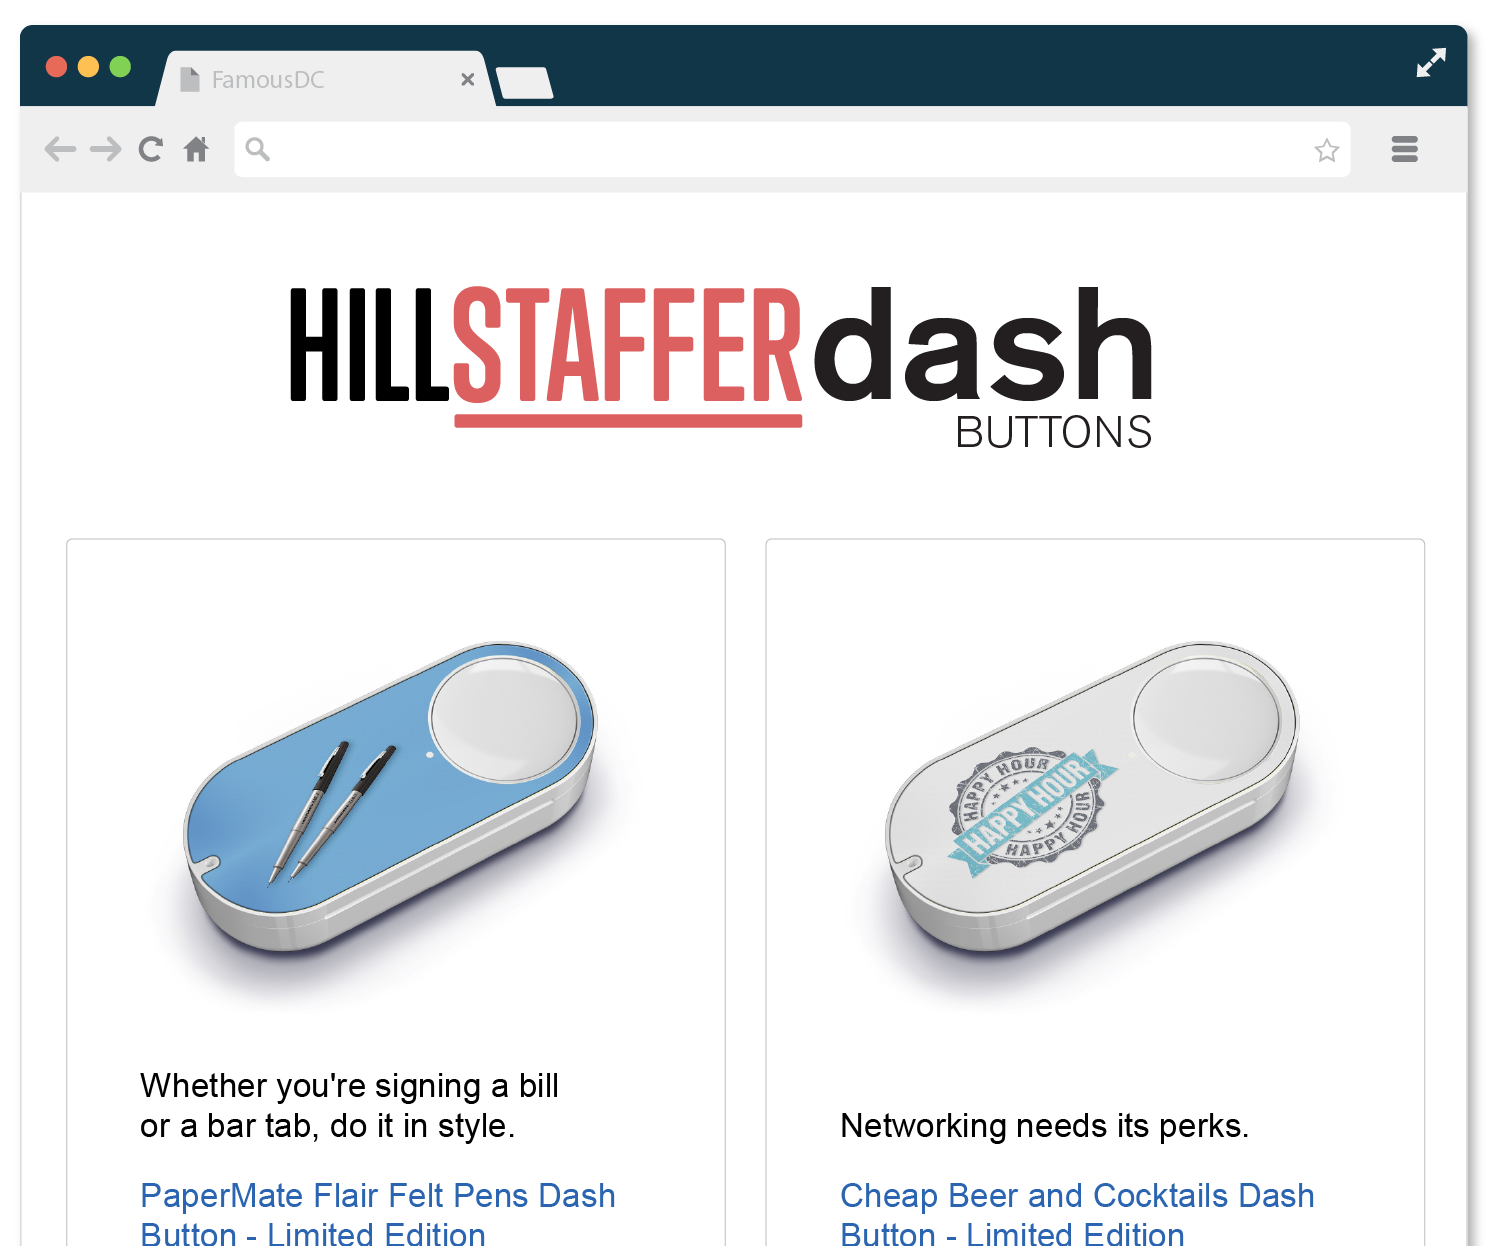Click the yellow minimize window dot
Image resolution: width=1500 pixels, height=1246 pixels.
(x=88, y=67)
